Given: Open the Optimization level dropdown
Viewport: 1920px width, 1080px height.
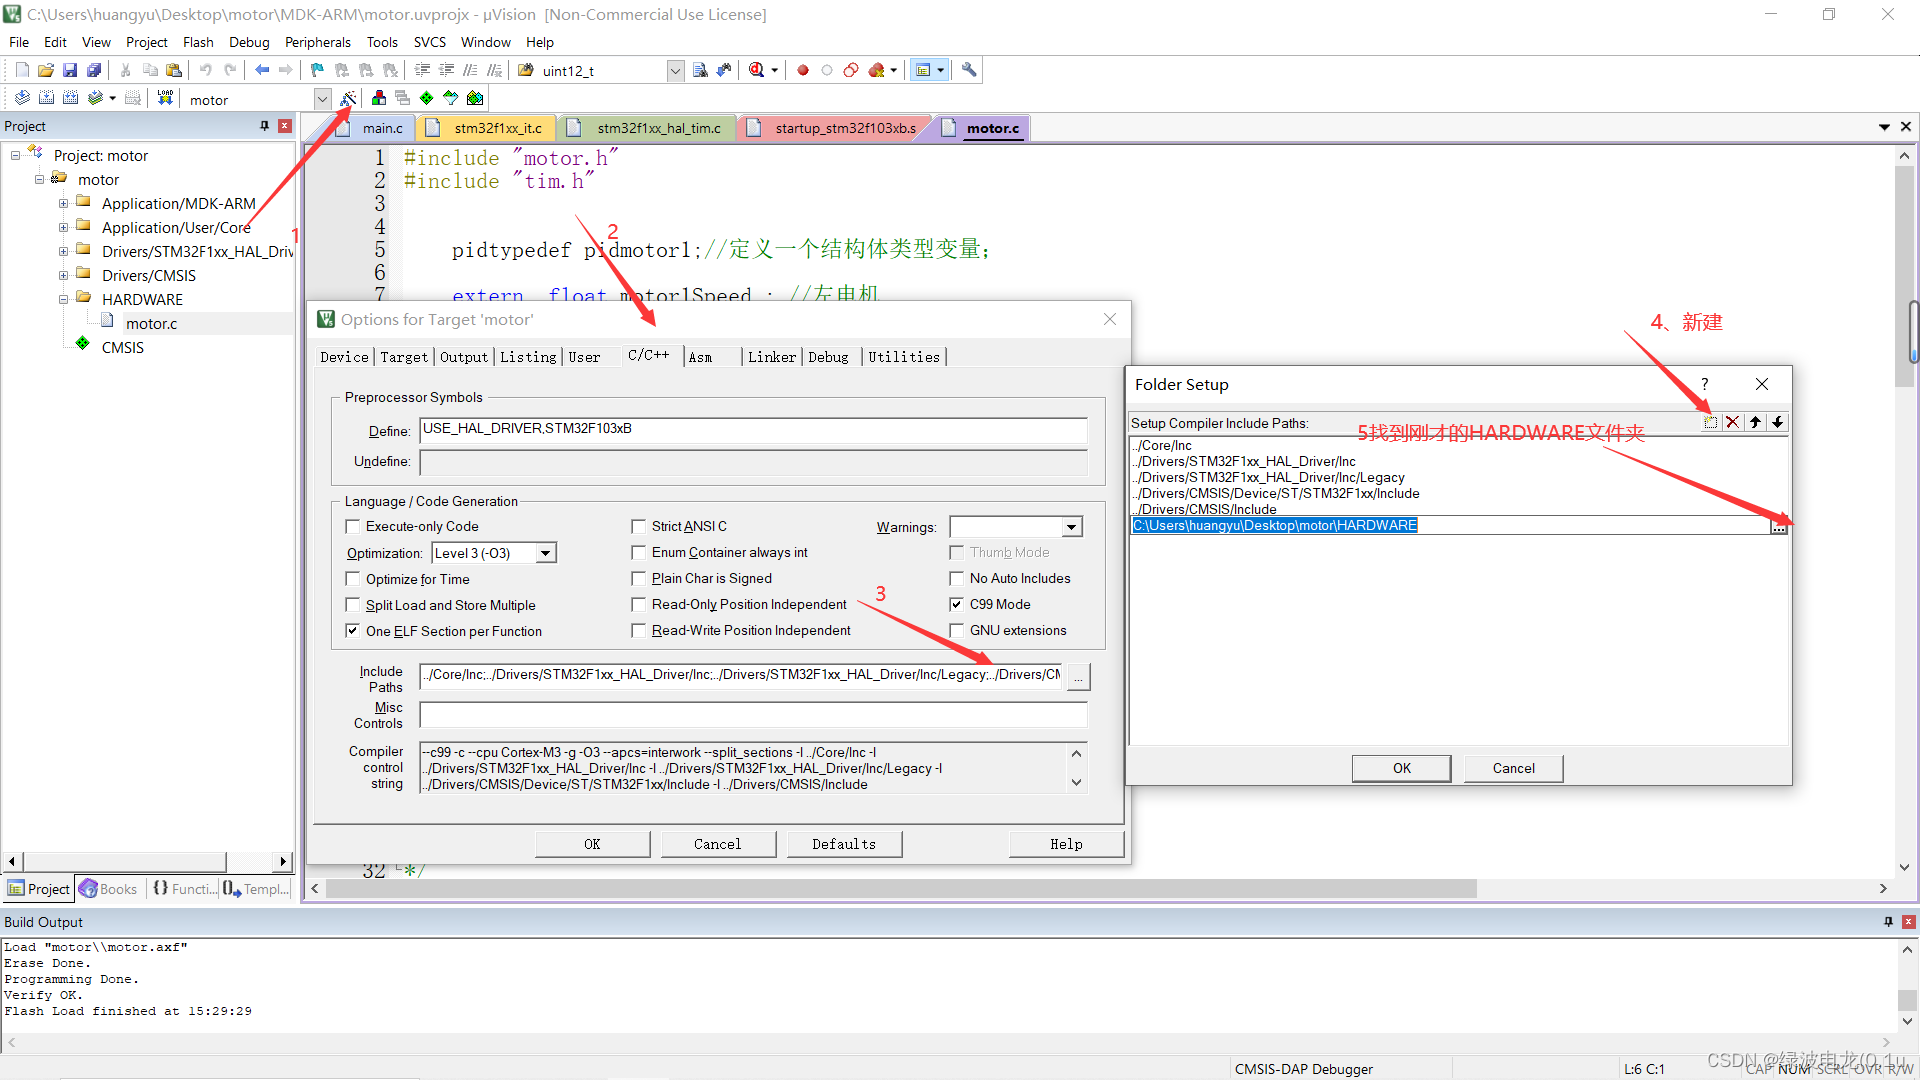Looking at the screenshot, I should coord(545,553).
